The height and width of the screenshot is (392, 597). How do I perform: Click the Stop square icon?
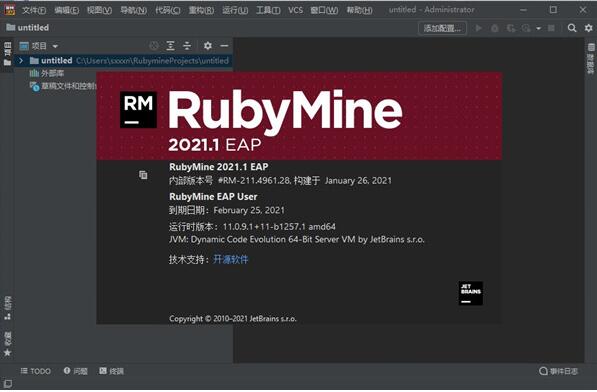[x=551, y=28]
